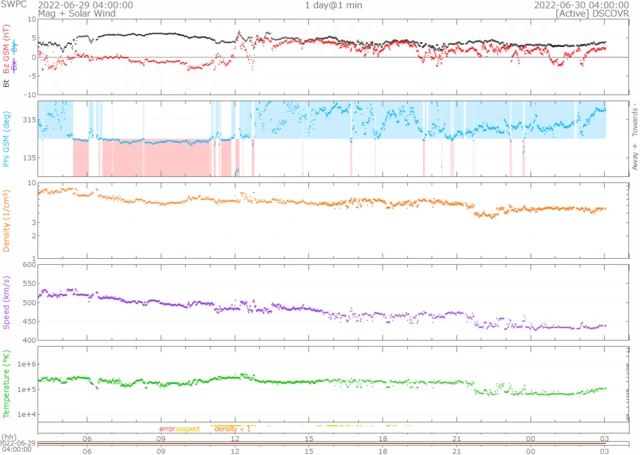Click the 'Phi GSM (deg)' axis label
640x455 pixels.
(6, 139)
